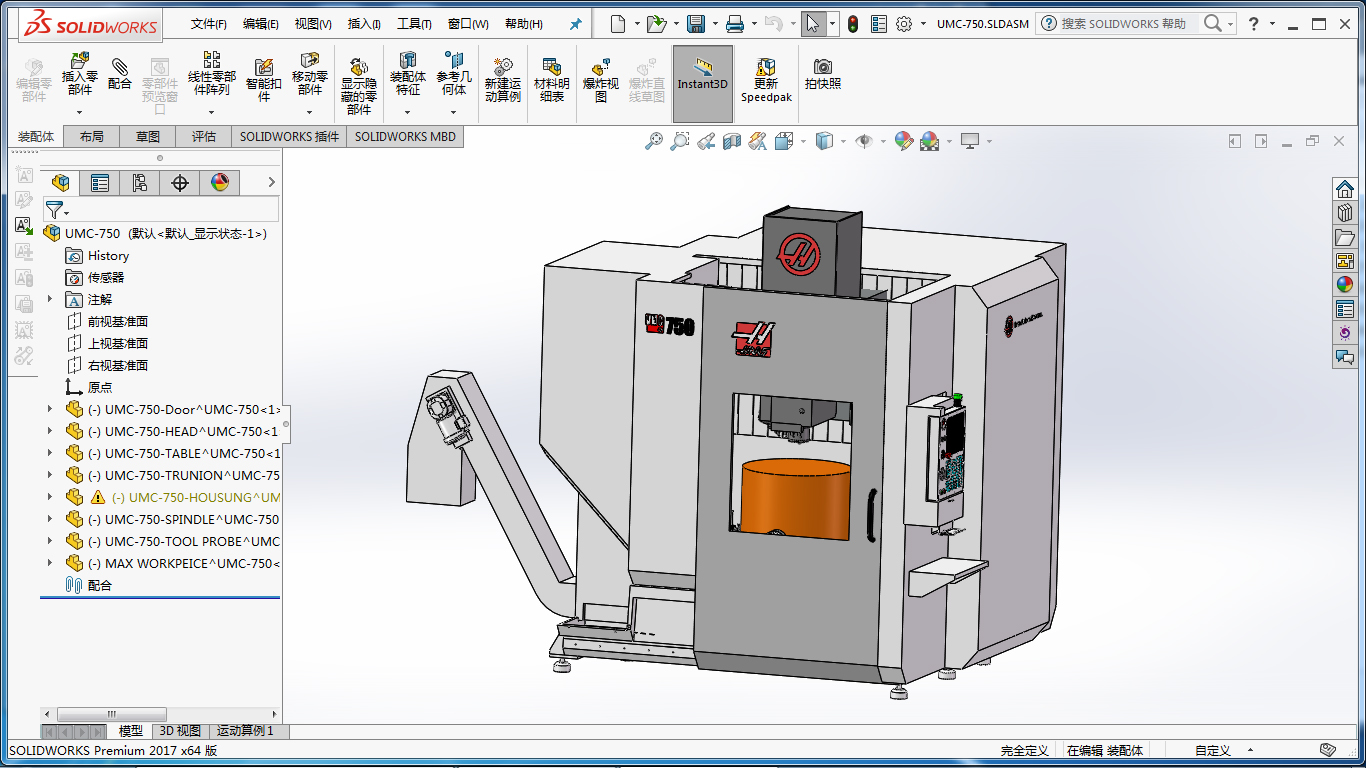Open Linear Component Pattern (线性零部件阵列)
The height and width of the screenshot is (768, 1366).
click(x=212, y=74)
